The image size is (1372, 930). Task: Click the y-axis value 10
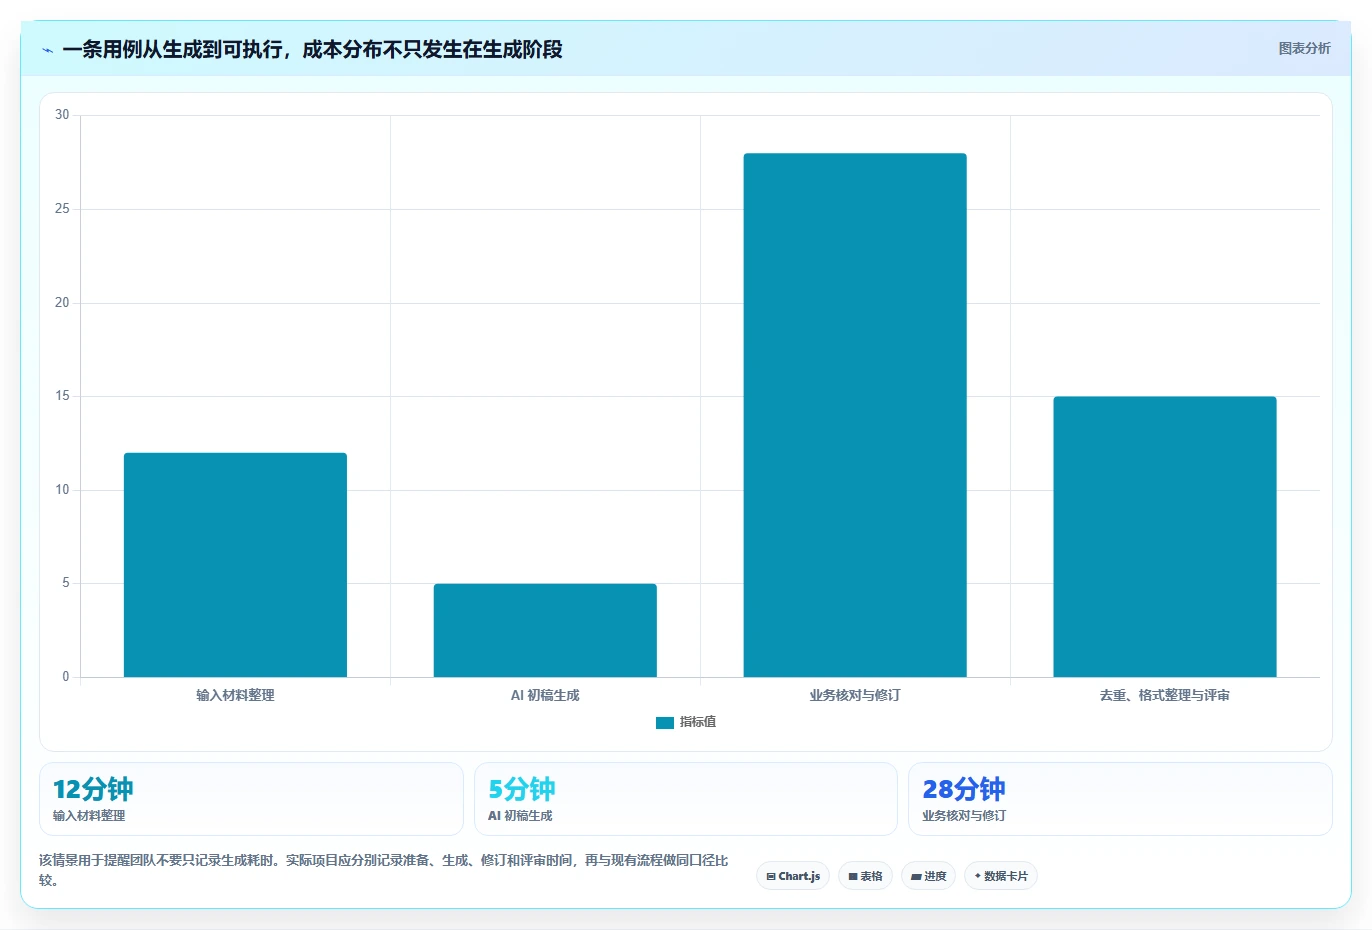(x=62, y=490)
